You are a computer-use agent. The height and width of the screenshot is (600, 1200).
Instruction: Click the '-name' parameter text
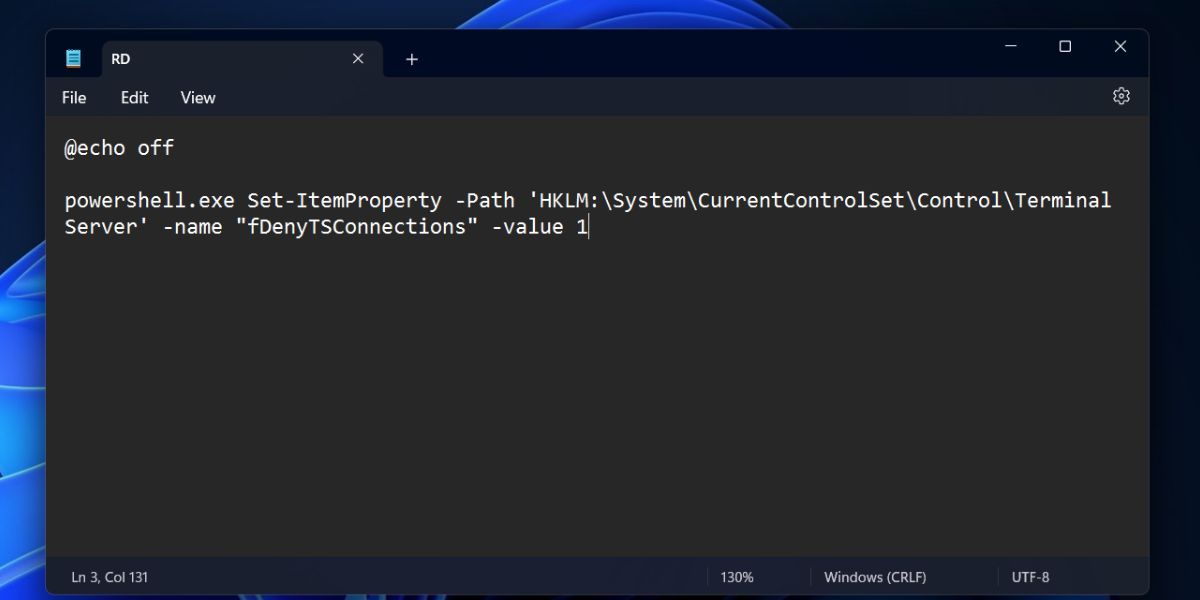(192, 227)
